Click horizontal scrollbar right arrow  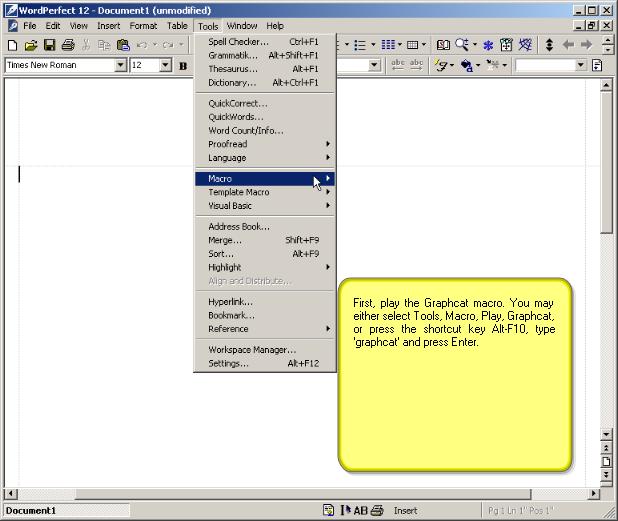point(593,493)
